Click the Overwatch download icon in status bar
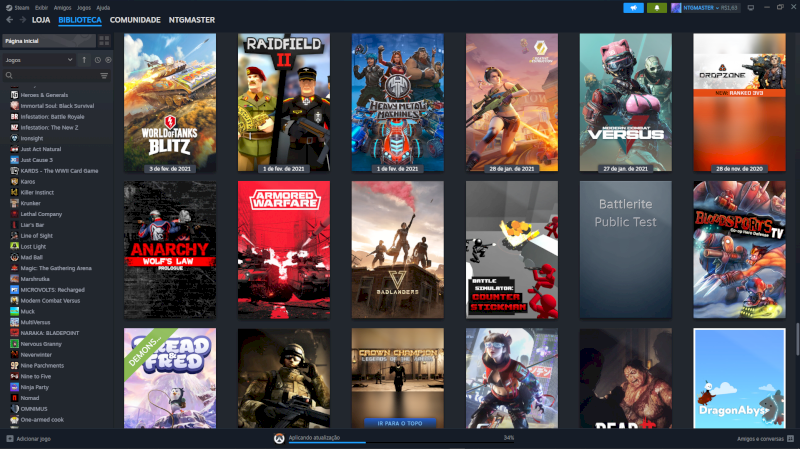This screenshot has width=800, height=449. (279, 438)
